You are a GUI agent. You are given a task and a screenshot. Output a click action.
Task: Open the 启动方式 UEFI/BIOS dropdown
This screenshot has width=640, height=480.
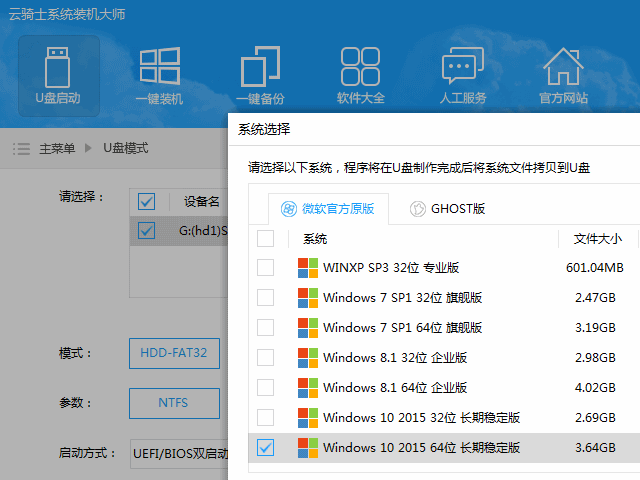(x=179, y=453)
